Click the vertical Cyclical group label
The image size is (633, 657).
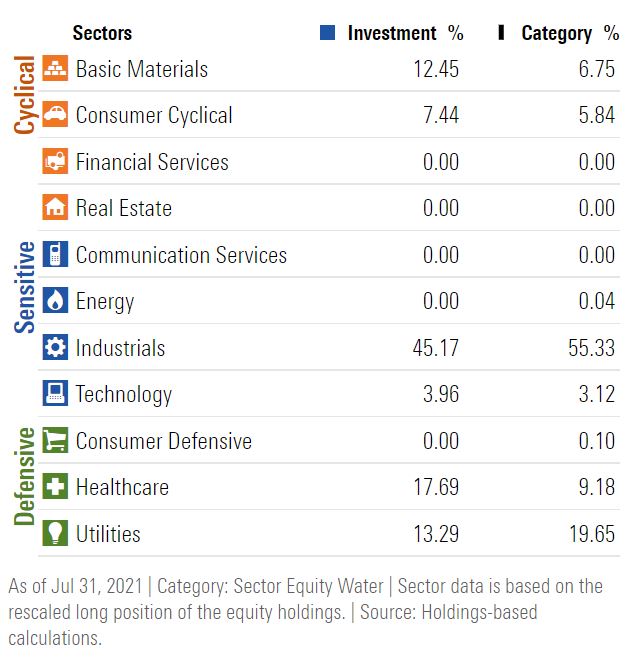pyautogui.click(x=24, y=95)
